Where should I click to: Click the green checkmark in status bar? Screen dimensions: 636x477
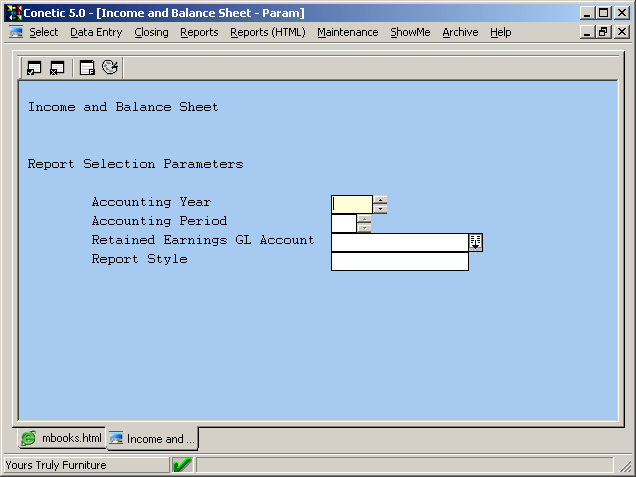(x=182, y=465)
